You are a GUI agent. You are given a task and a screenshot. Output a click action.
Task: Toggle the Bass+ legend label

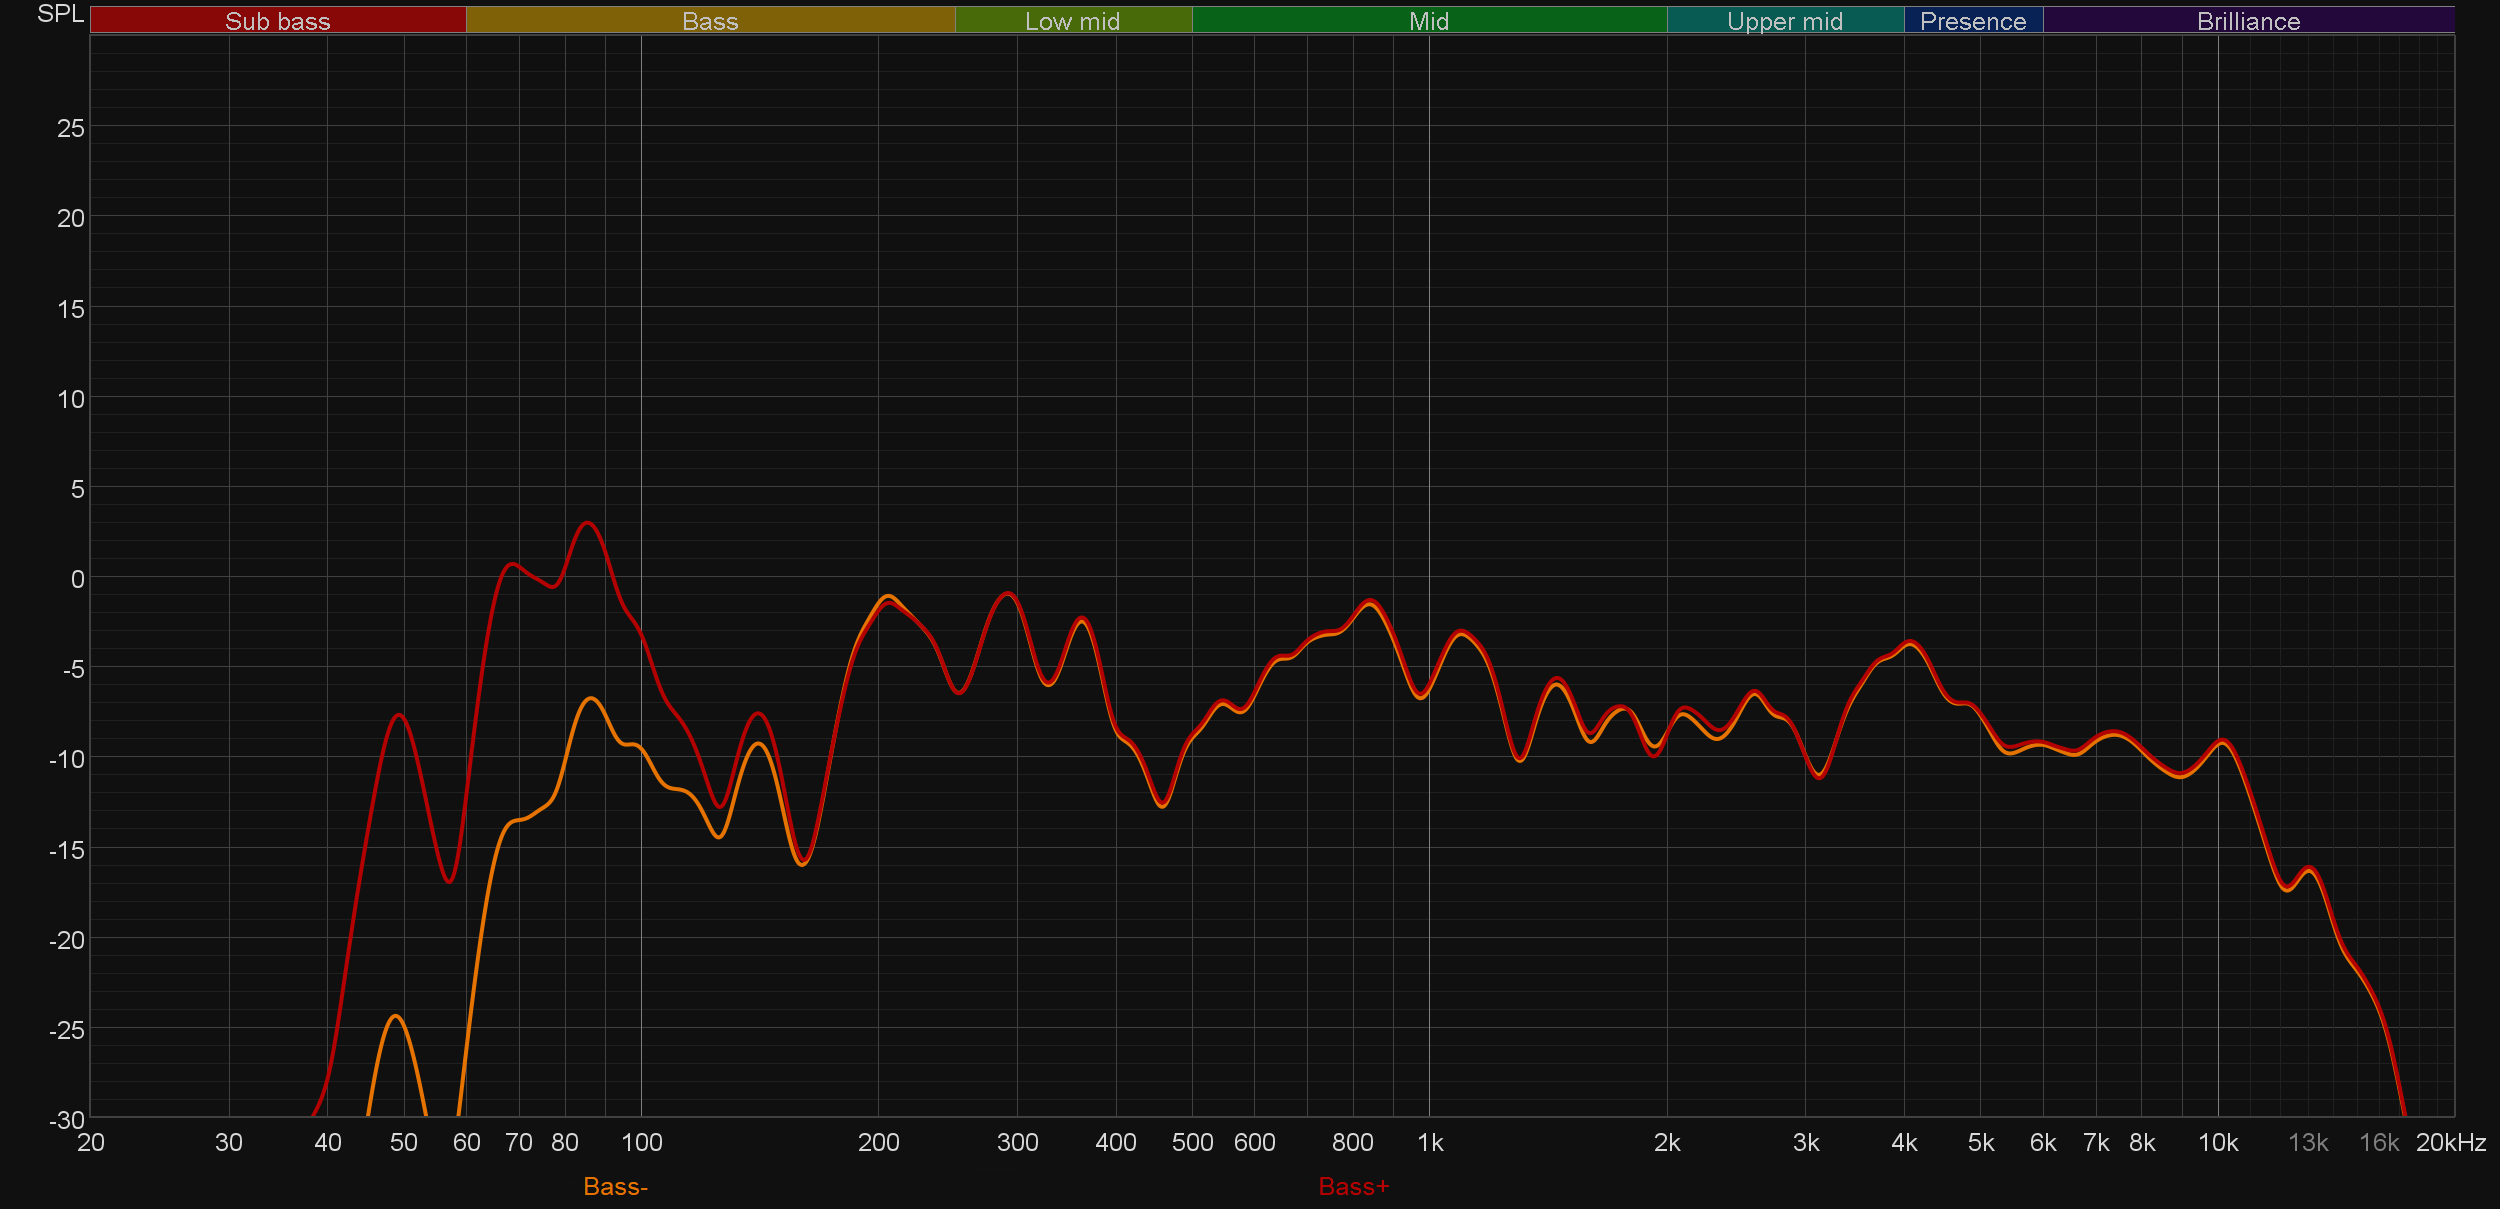tap(1353, 1187)
